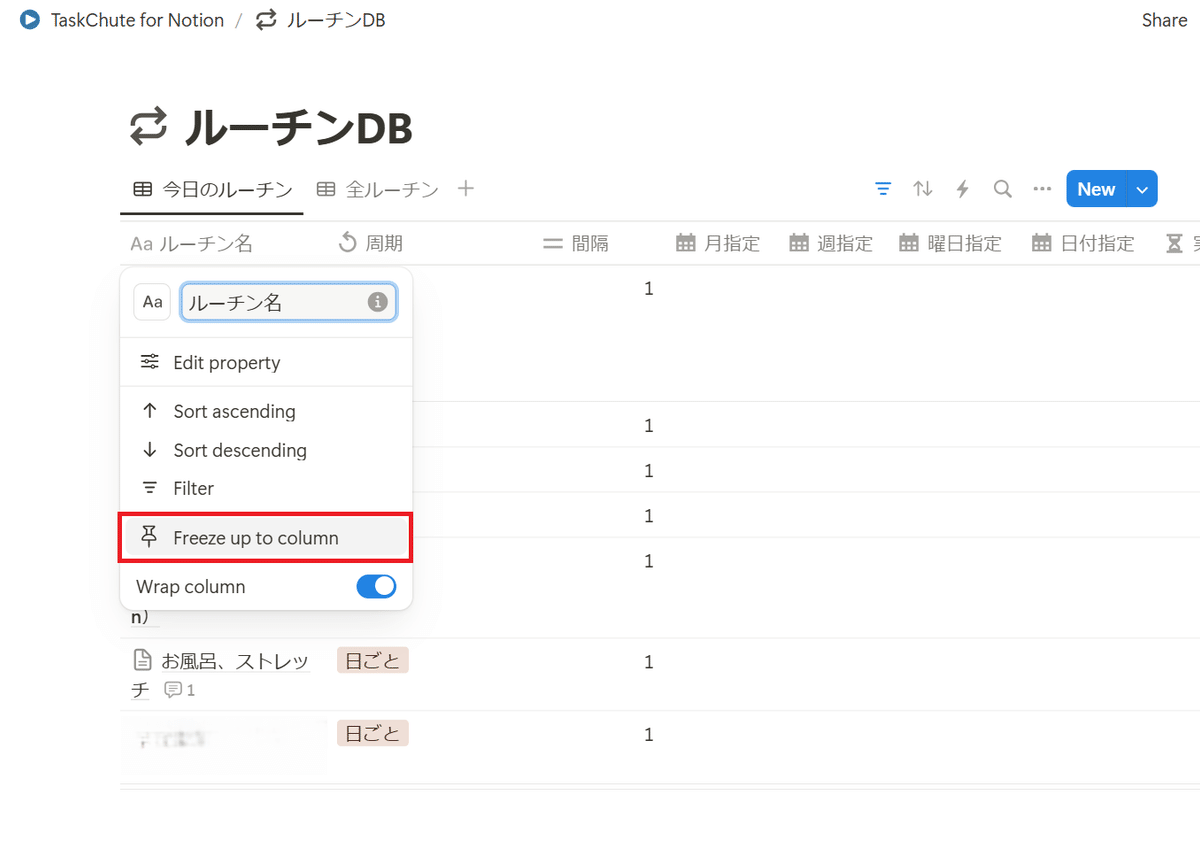Open the filter icon in the view toolbar
The height and width of the screenshot is (841, 1200).
tap(882, 188)
